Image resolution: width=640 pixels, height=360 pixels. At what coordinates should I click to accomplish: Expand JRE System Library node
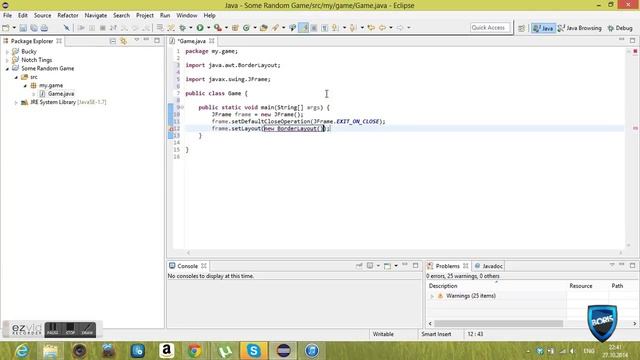[16, 102]
